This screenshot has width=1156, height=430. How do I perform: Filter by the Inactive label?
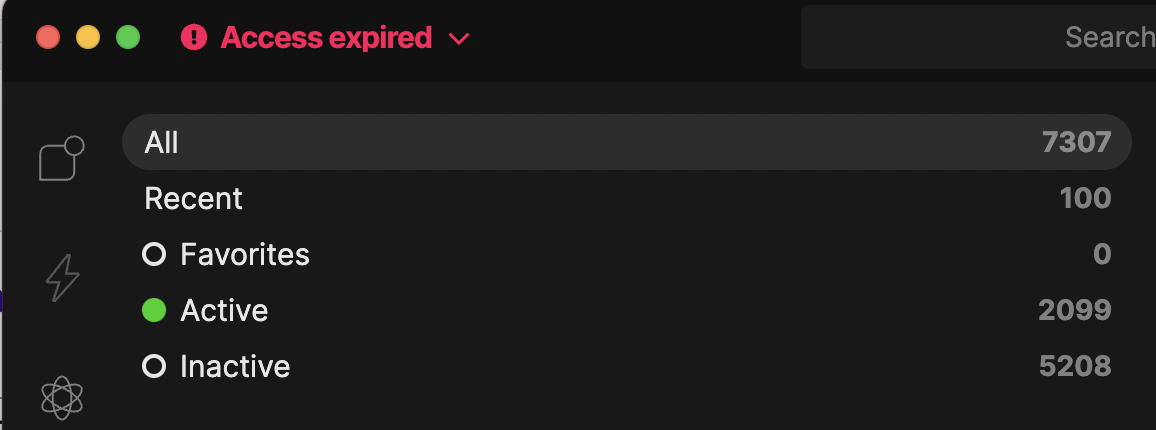[x=235, y=367]
